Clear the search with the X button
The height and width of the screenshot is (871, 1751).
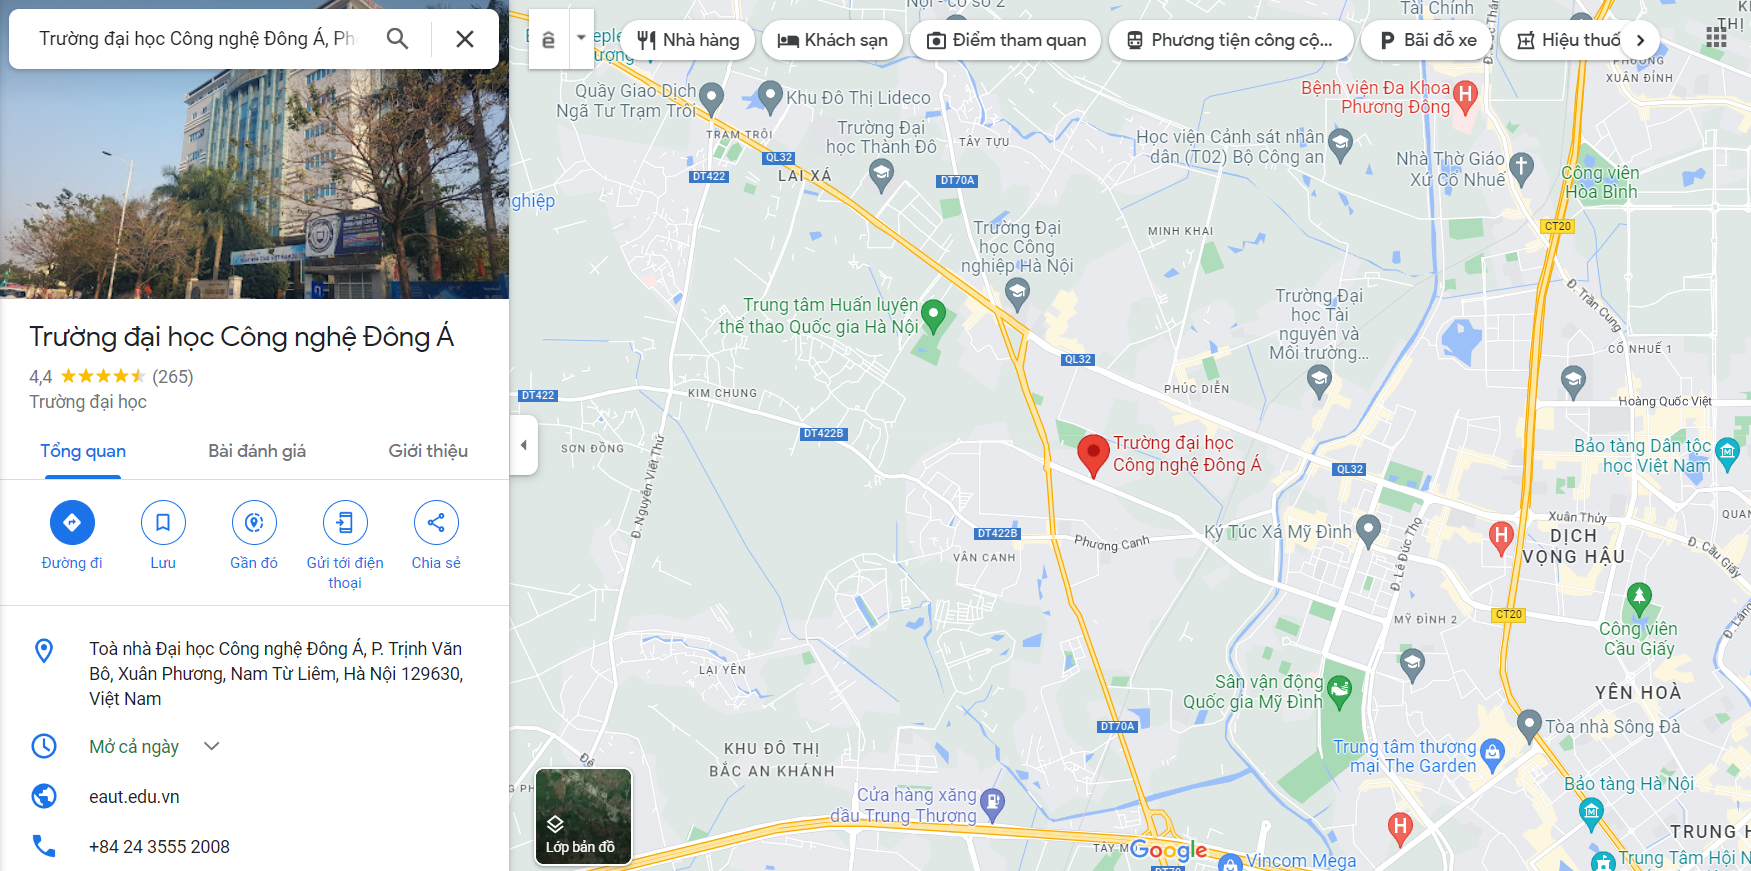[465, 39]
